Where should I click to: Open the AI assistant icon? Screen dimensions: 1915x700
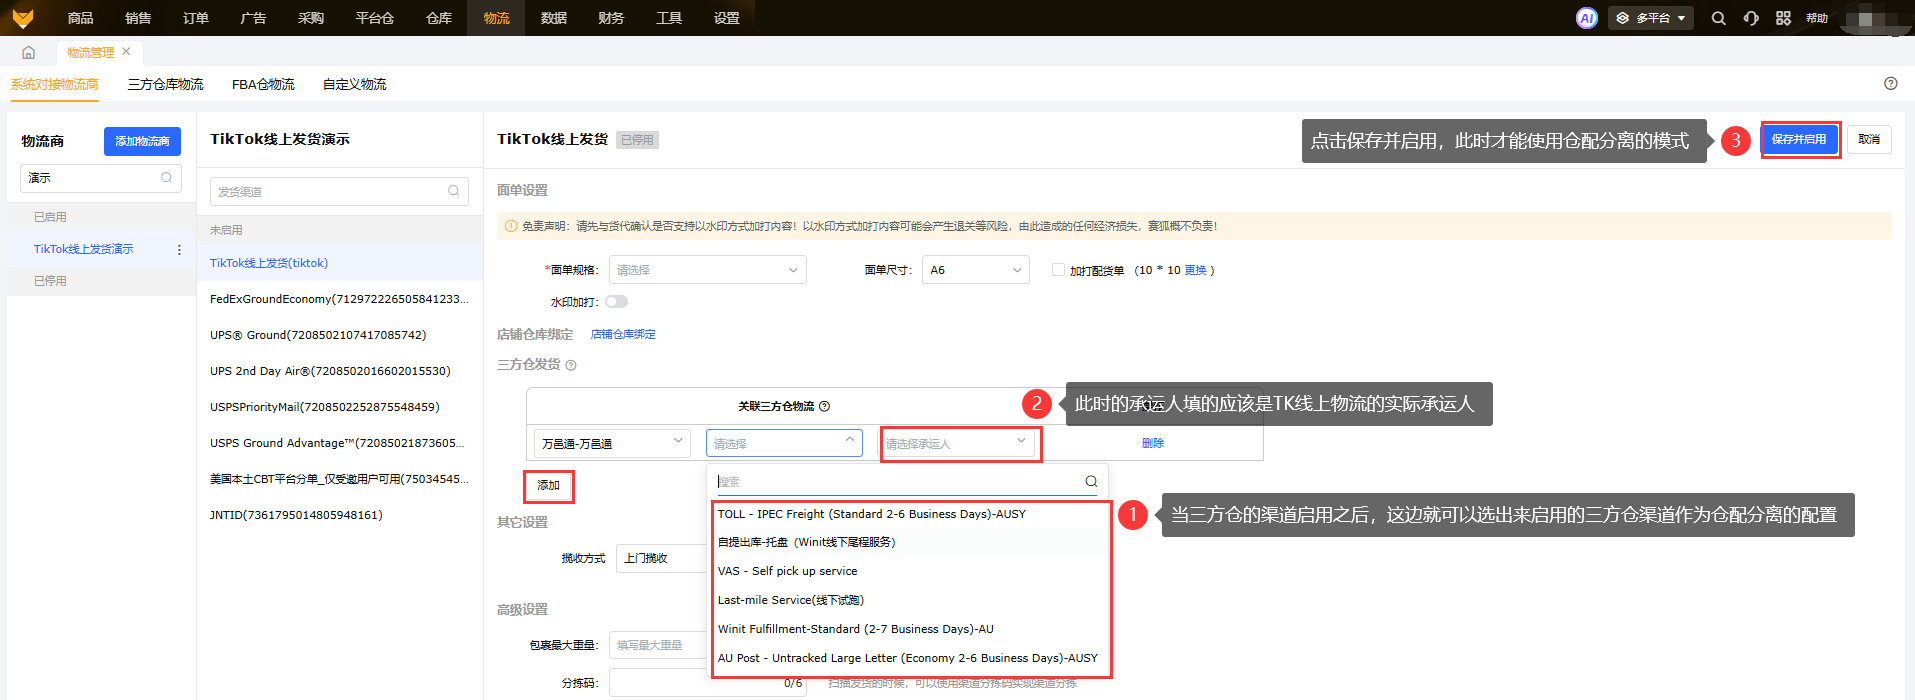click(x=1586, y=18)
